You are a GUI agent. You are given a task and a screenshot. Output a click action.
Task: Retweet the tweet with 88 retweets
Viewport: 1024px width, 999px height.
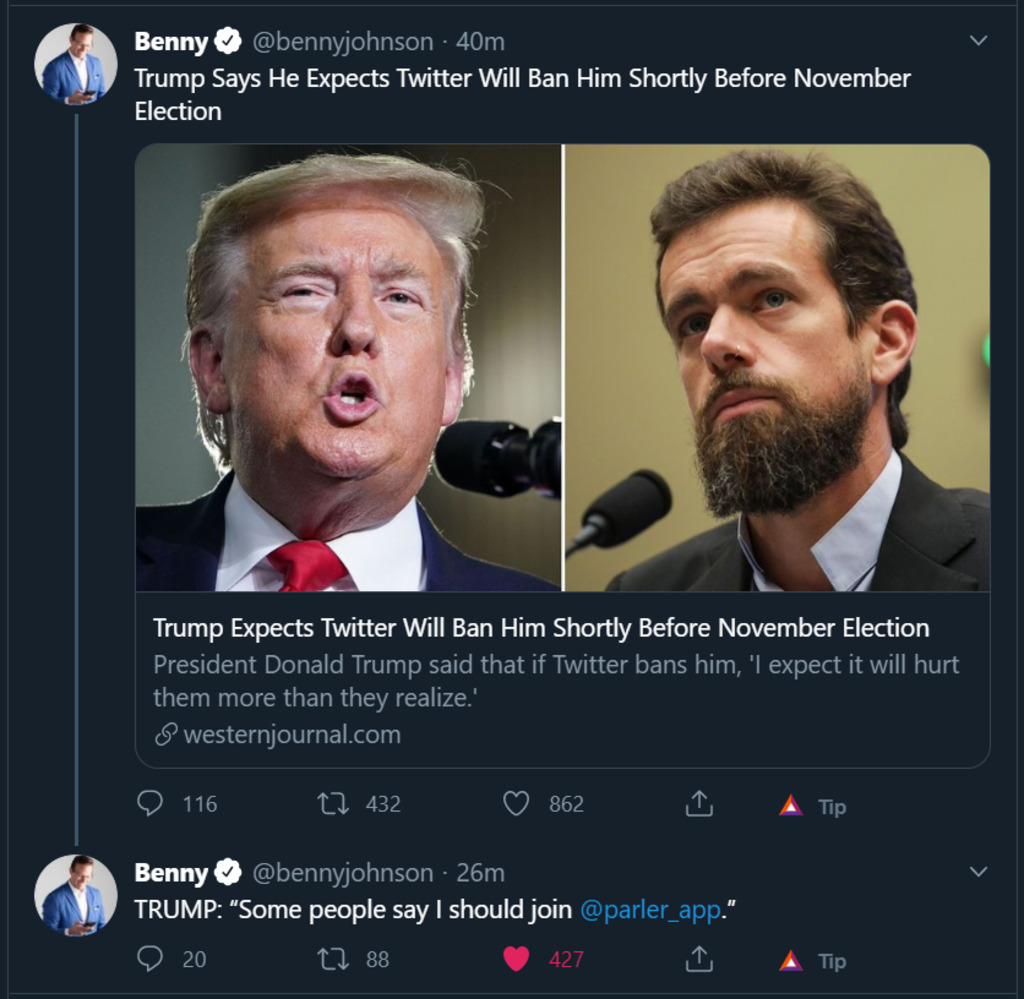pos(330,959)
